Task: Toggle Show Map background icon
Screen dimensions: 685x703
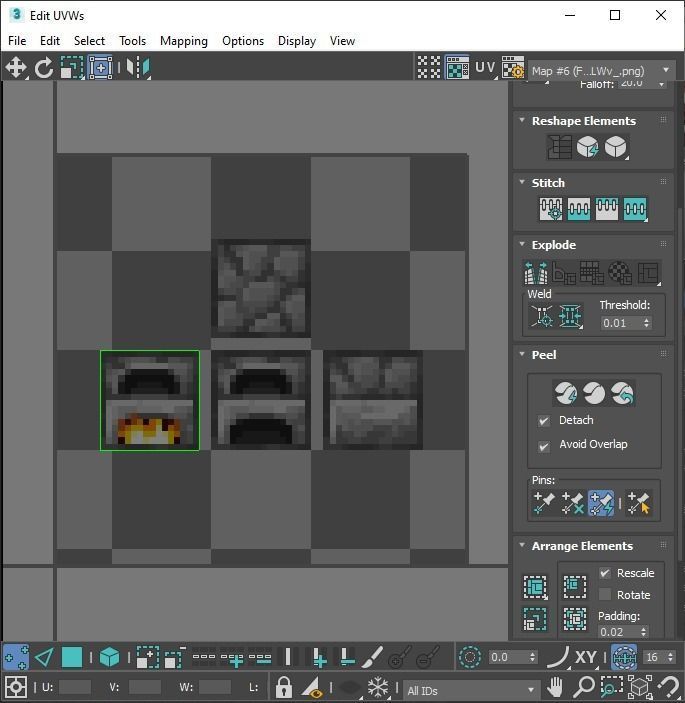Action: click(x=457, y=68)
